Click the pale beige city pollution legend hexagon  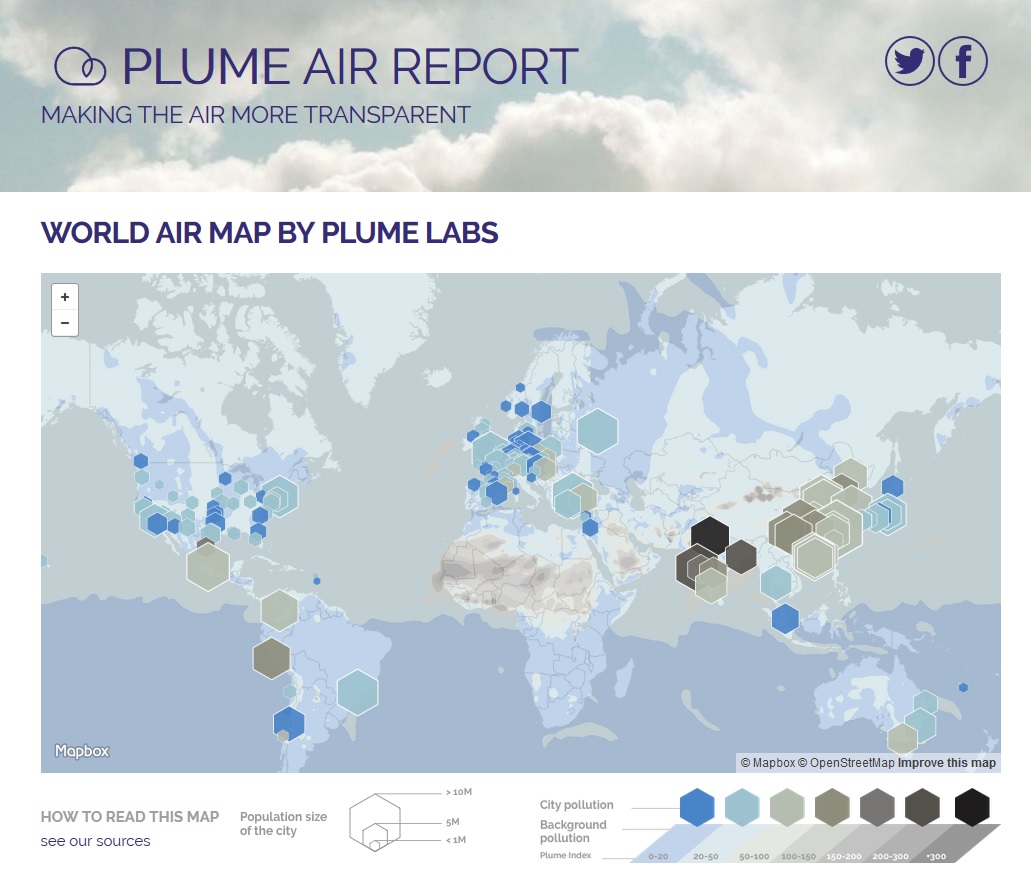point(787,807)
